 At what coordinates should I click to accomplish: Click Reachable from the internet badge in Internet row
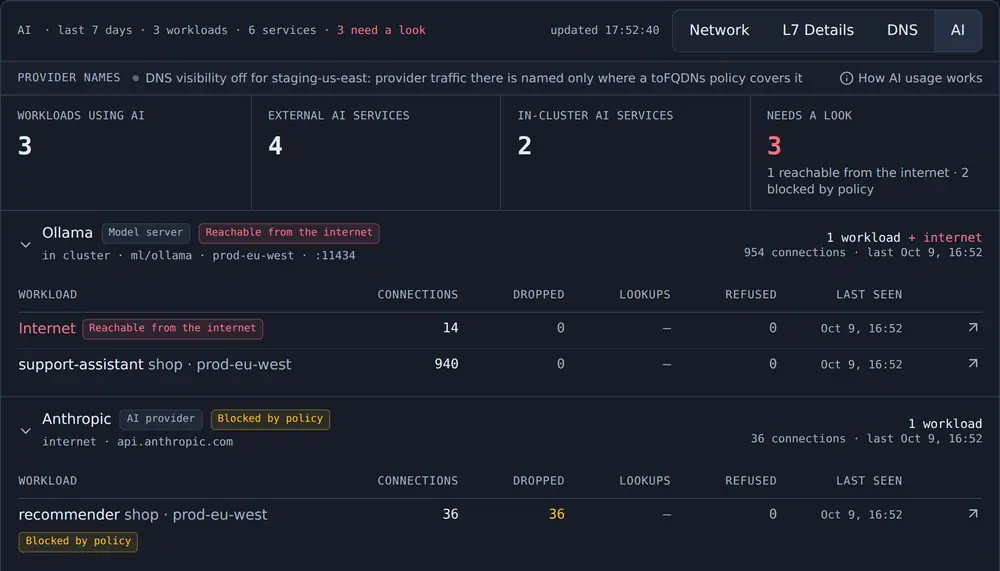point(172,329)
